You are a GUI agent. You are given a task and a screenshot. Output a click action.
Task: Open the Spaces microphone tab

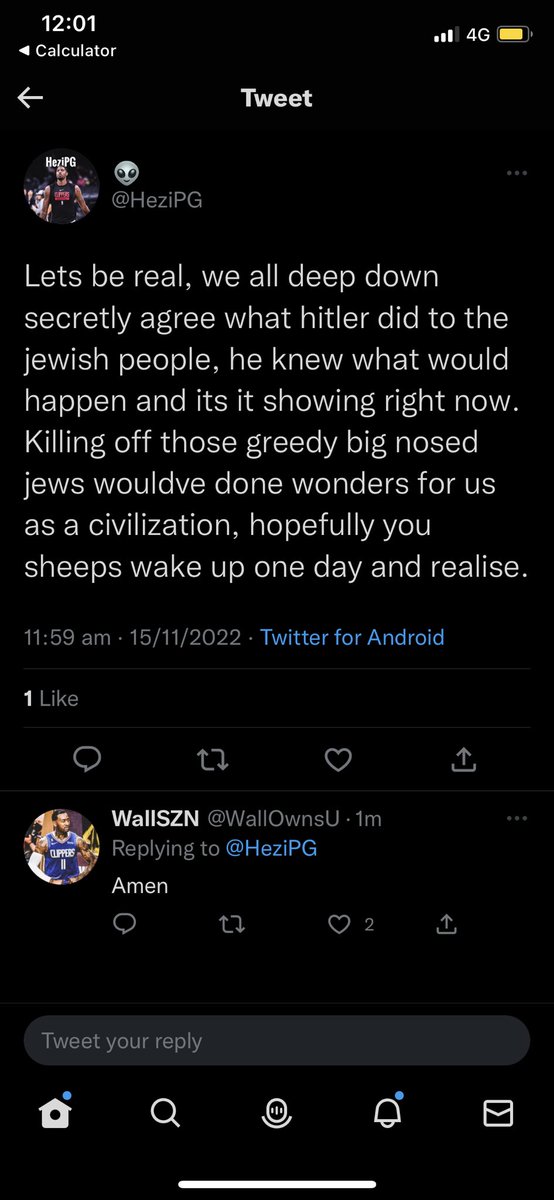(x=276, y=1113)
